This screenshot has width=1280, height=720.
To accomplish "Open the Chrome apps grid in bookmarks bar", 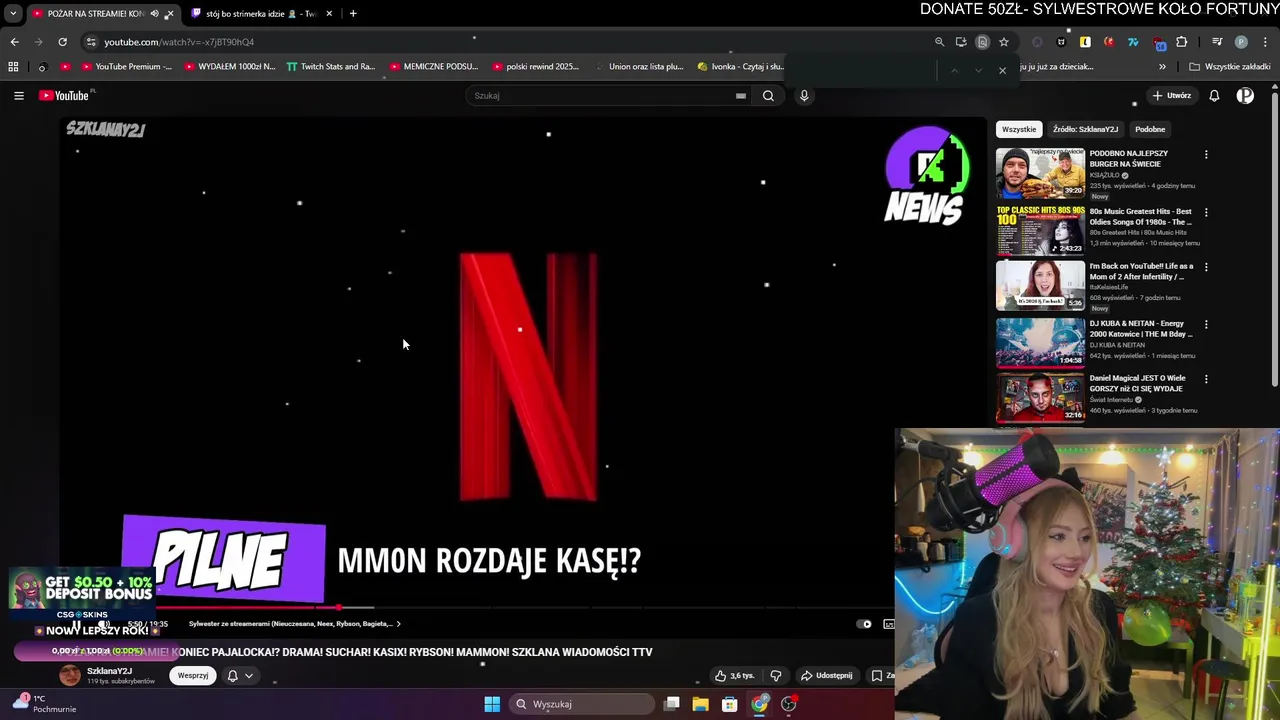I will (13, 67).
